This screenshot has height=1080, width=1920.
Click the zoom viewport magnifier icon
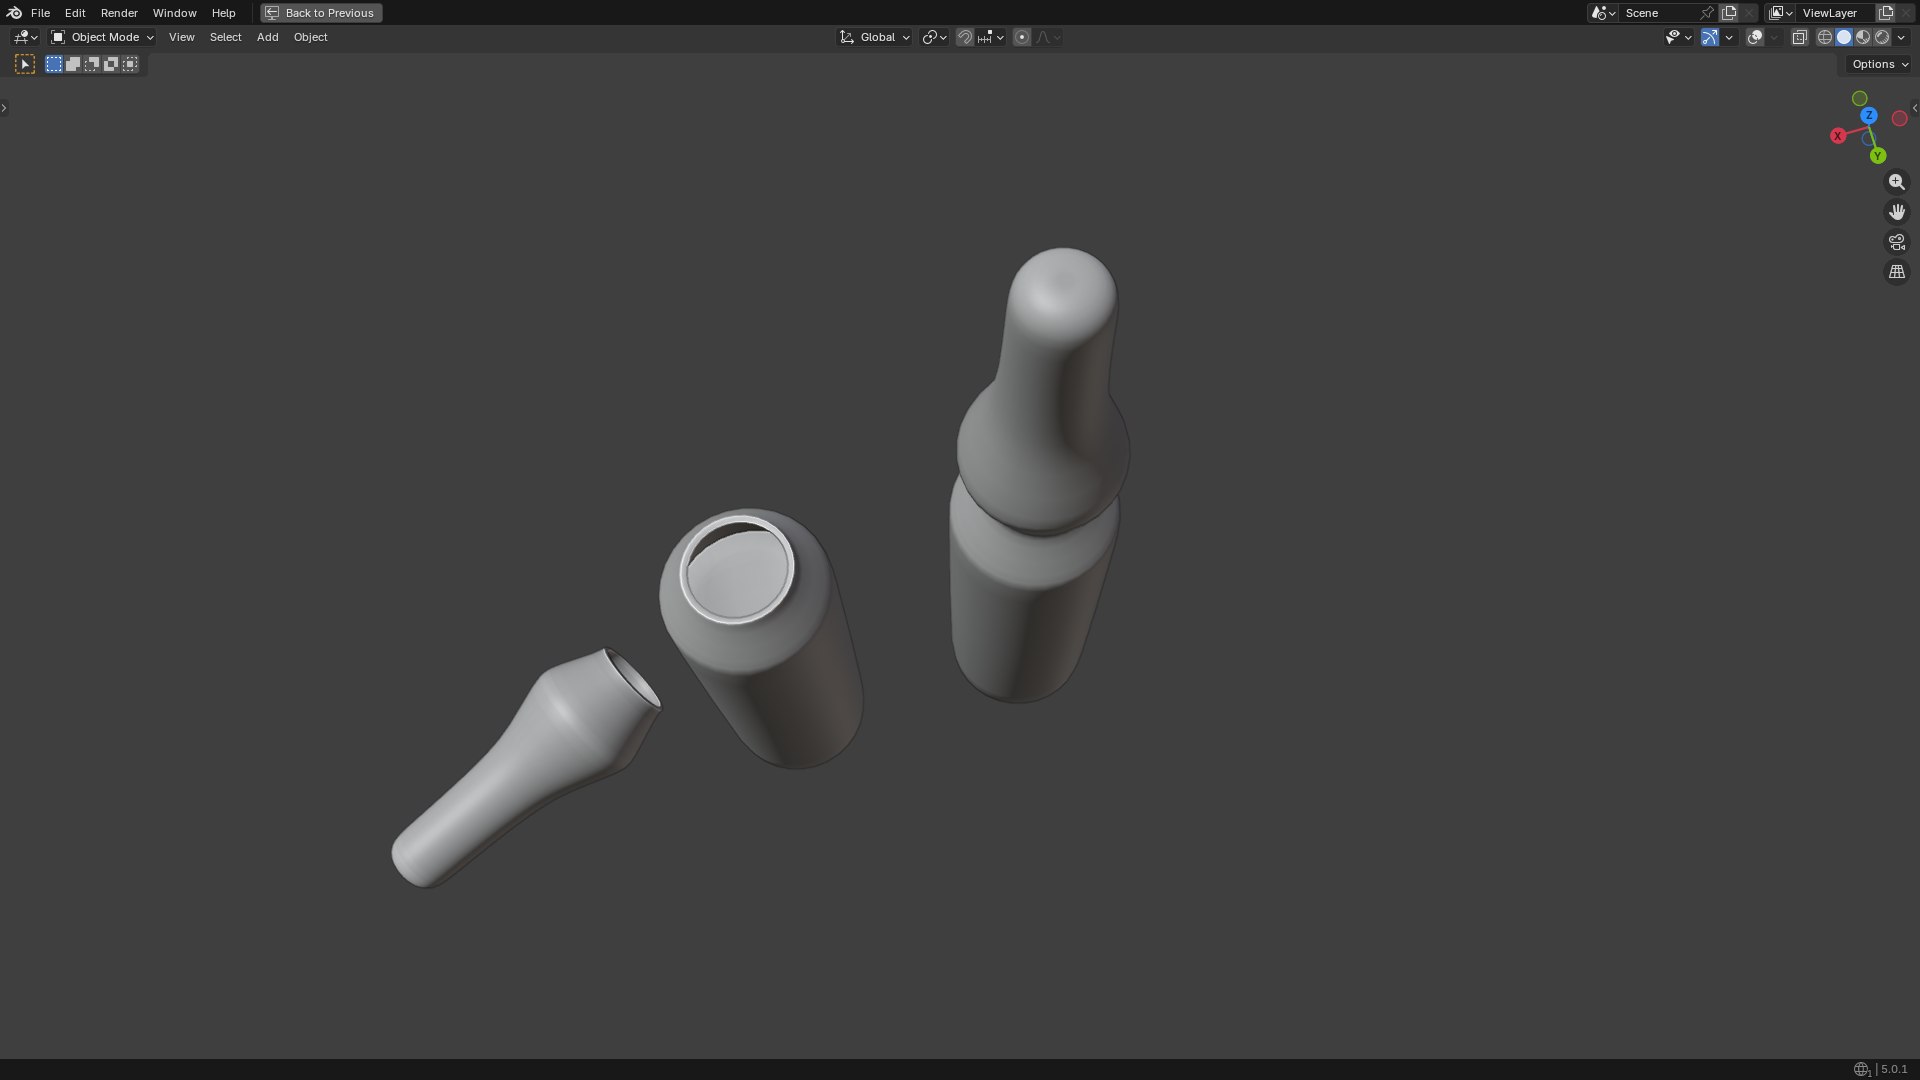pos(1896,182)
